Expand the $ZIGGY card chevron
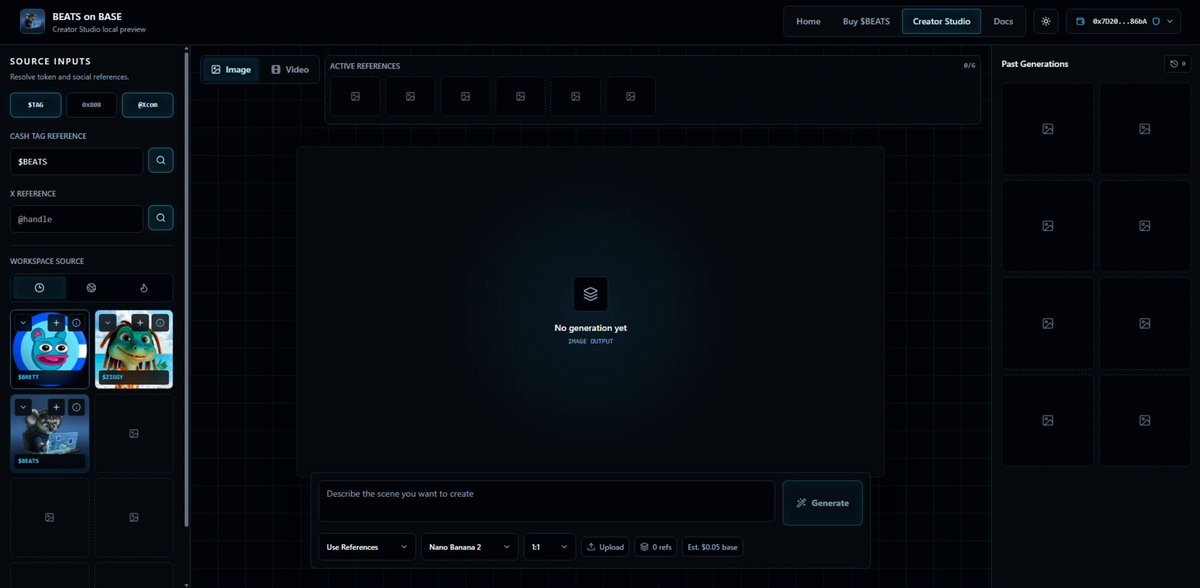Image resolution: width=1200 pixels, height=588 pixels. (x=106, y=323)
